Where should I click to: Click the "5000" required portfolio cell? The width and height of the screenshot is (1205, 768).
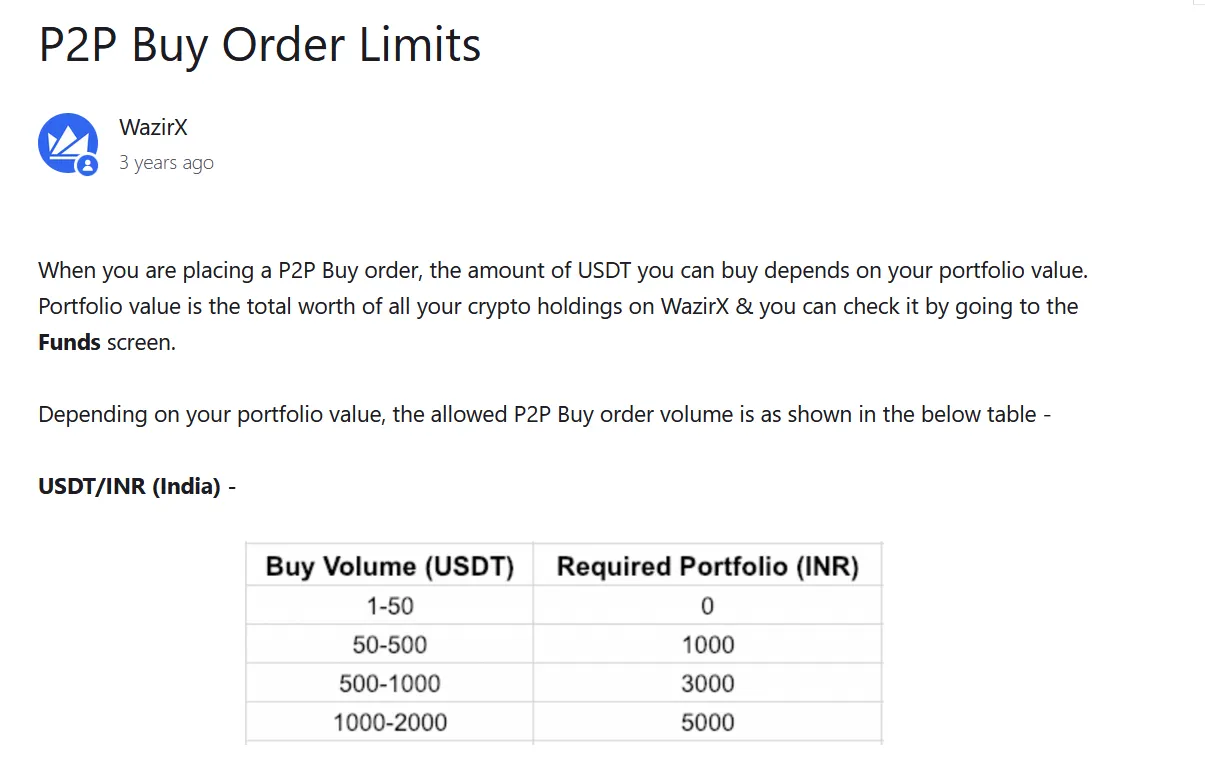point(708,723)
